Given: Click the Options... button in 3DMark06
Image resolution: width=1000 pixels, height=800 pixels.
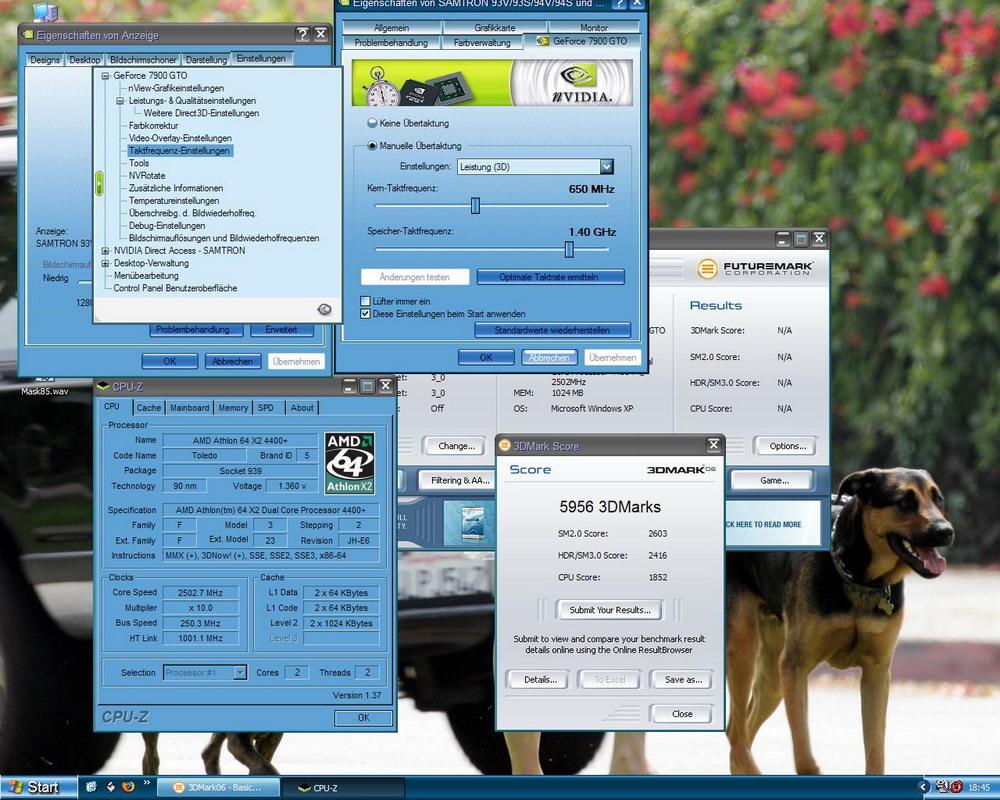Looking at the screenshot, I should click(x=787, y=446).
